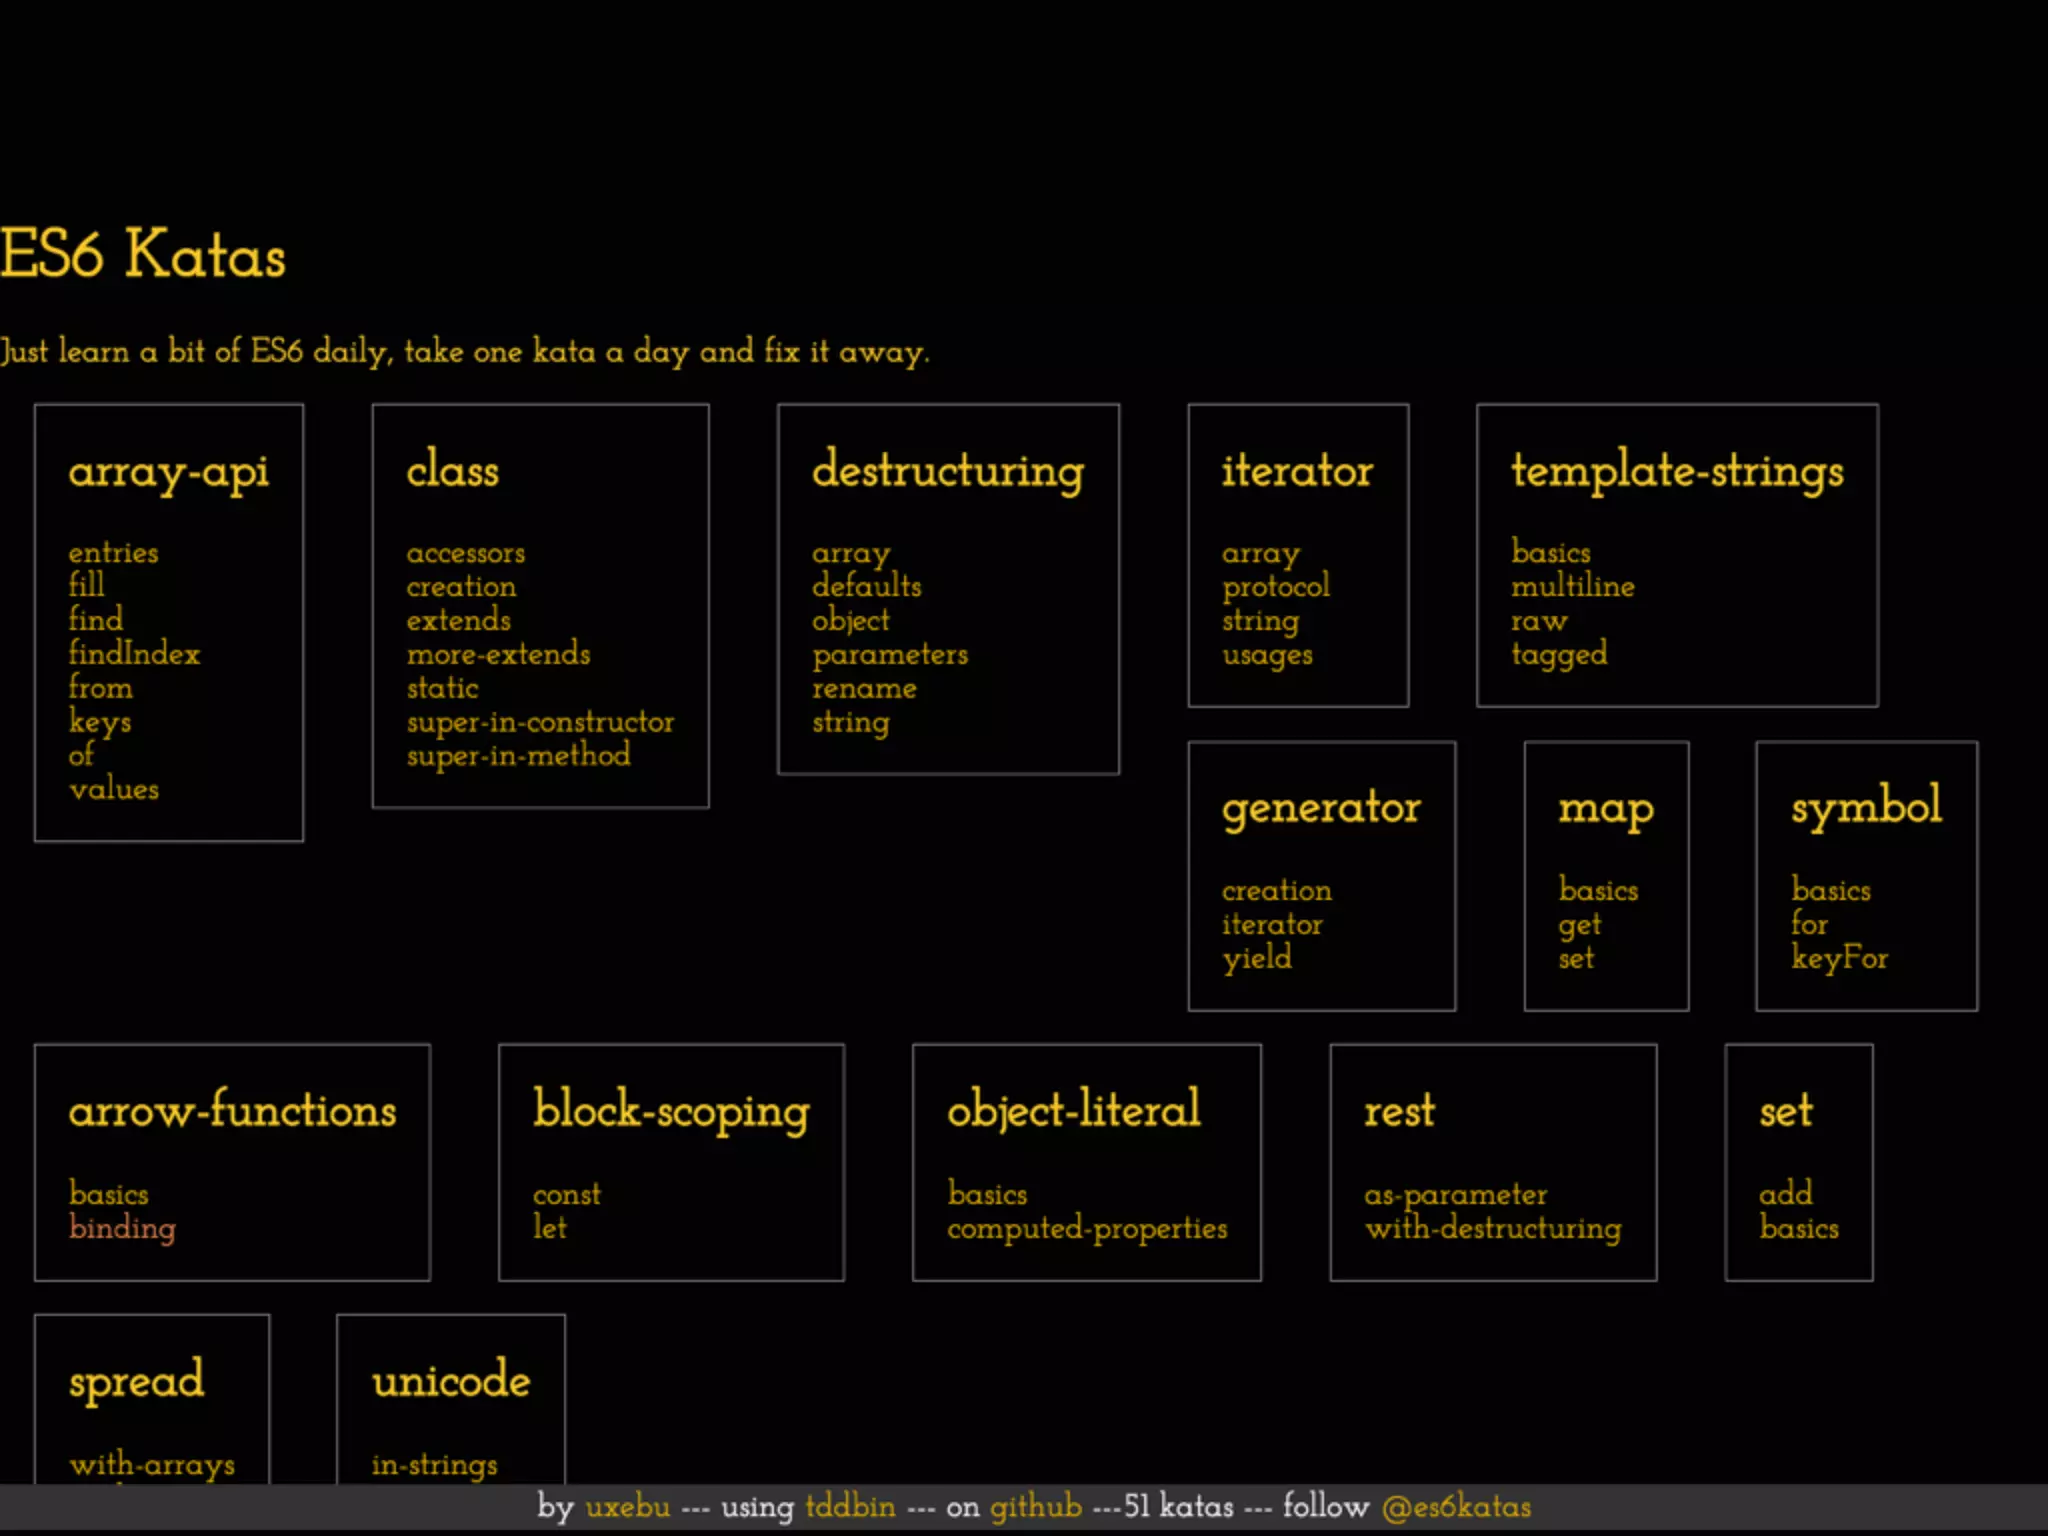Viewport: 2048px width, 1536px height.
Task: Open the findIndex kata under array-api
Action: pos(134,654)
